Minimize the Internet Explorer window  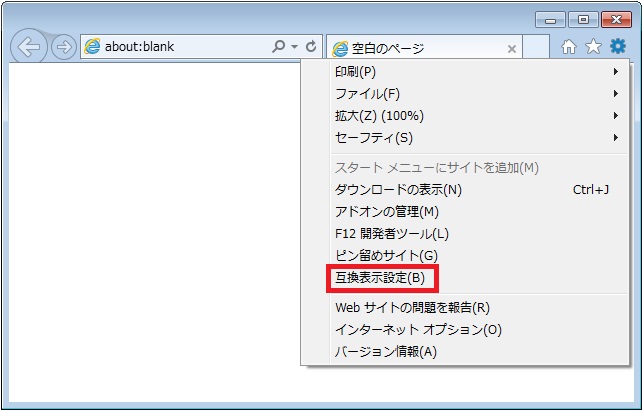tap(550, 20)
